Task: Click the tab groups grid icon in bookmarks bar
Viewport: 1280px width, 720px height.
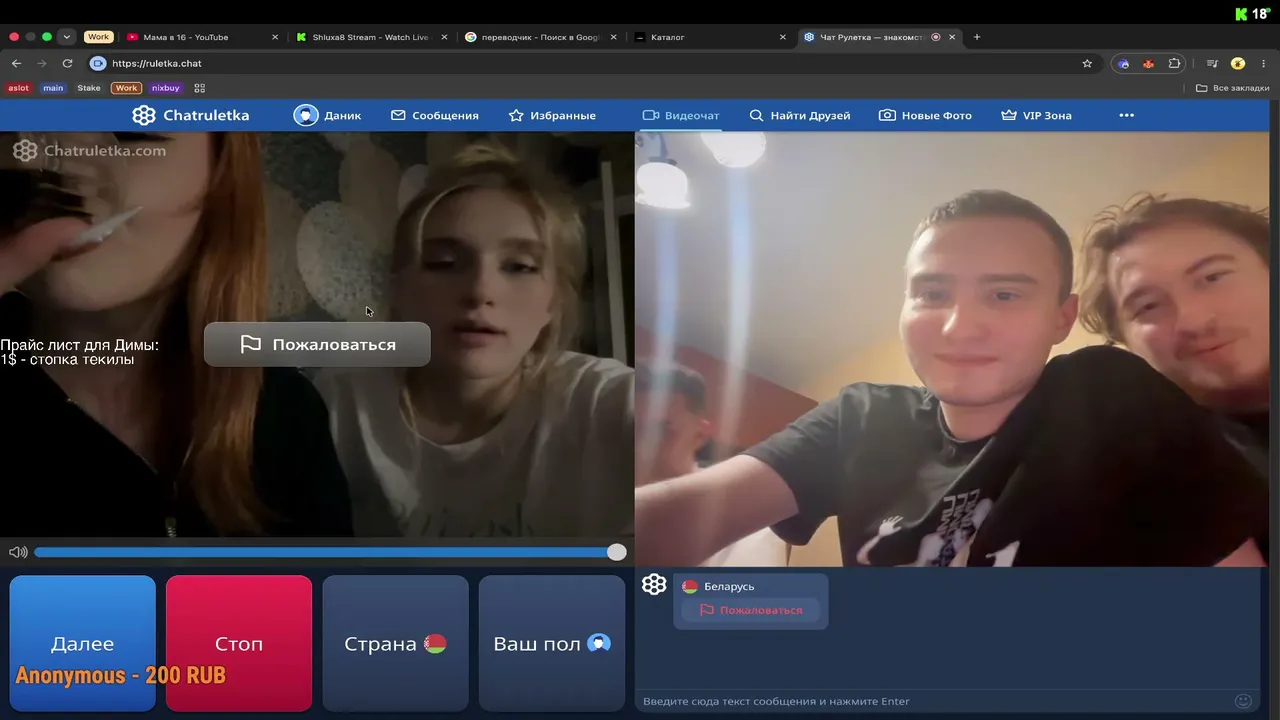Action: tap(199, 88)
